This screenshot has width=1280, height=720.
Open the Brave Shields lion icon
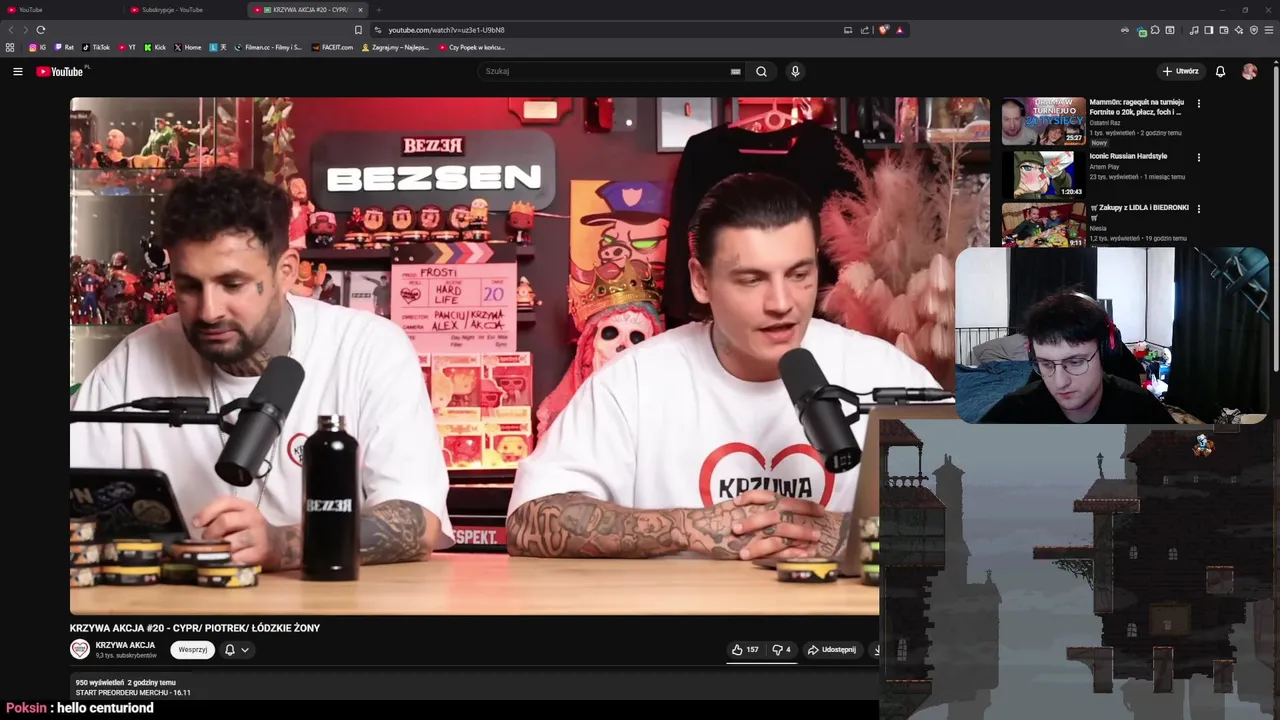tap(884, 30)
